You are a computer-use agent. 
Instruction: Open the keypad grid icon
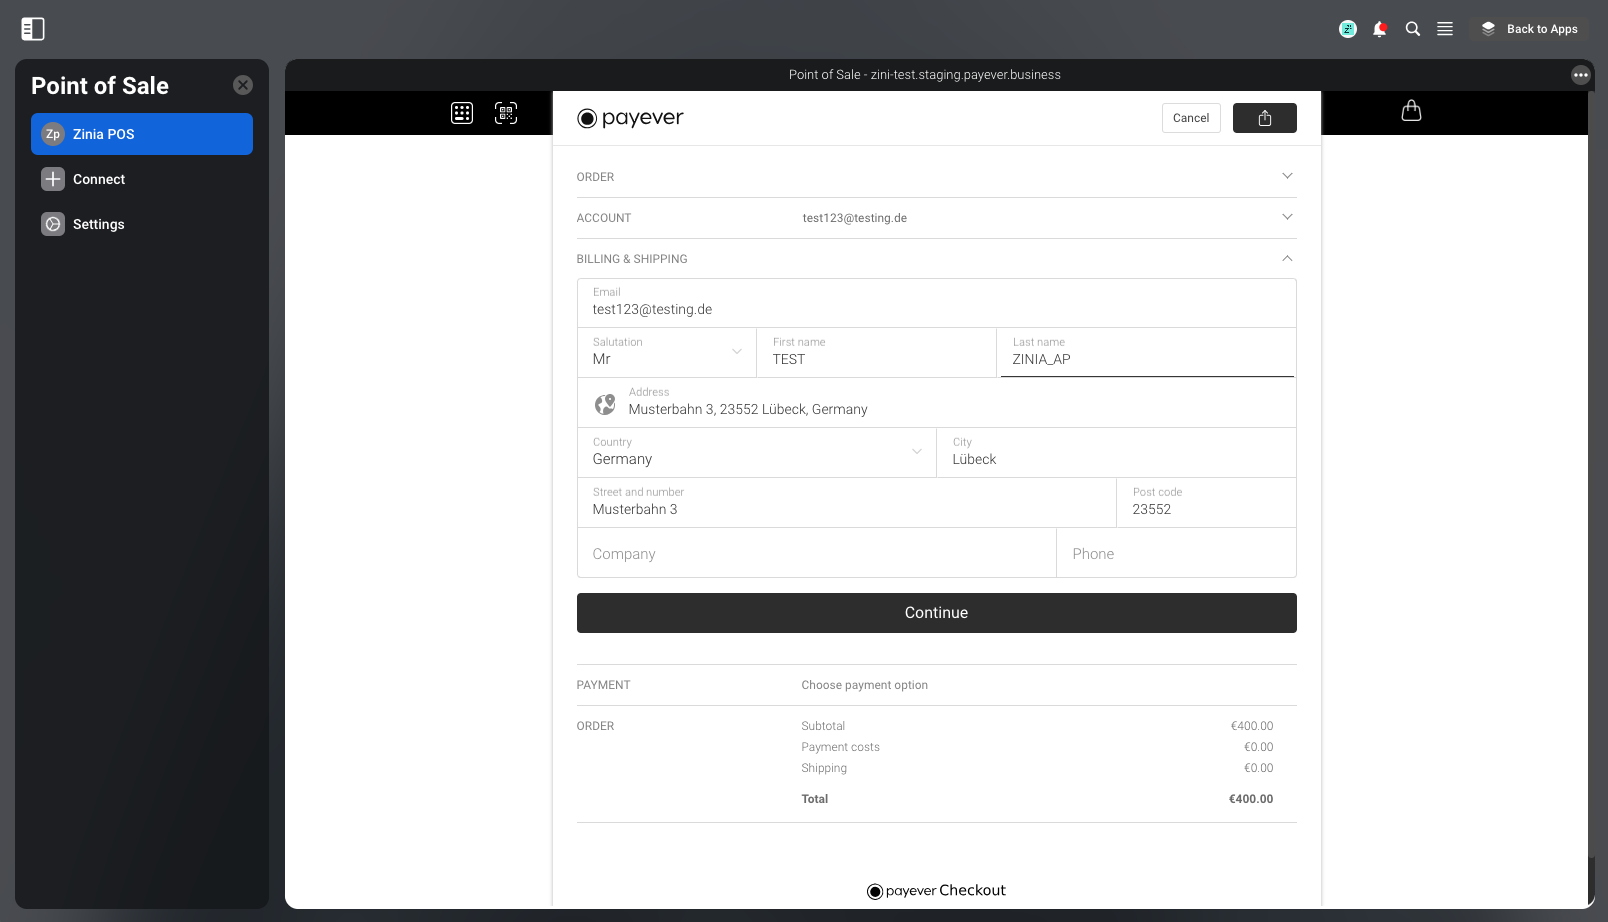point(462,113)
